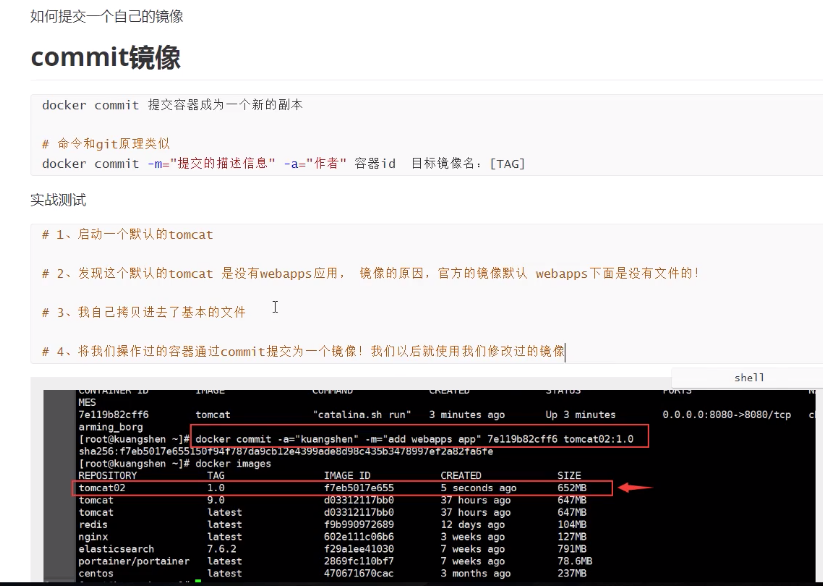Click 'arming_borg' container name

coord(110,427)
